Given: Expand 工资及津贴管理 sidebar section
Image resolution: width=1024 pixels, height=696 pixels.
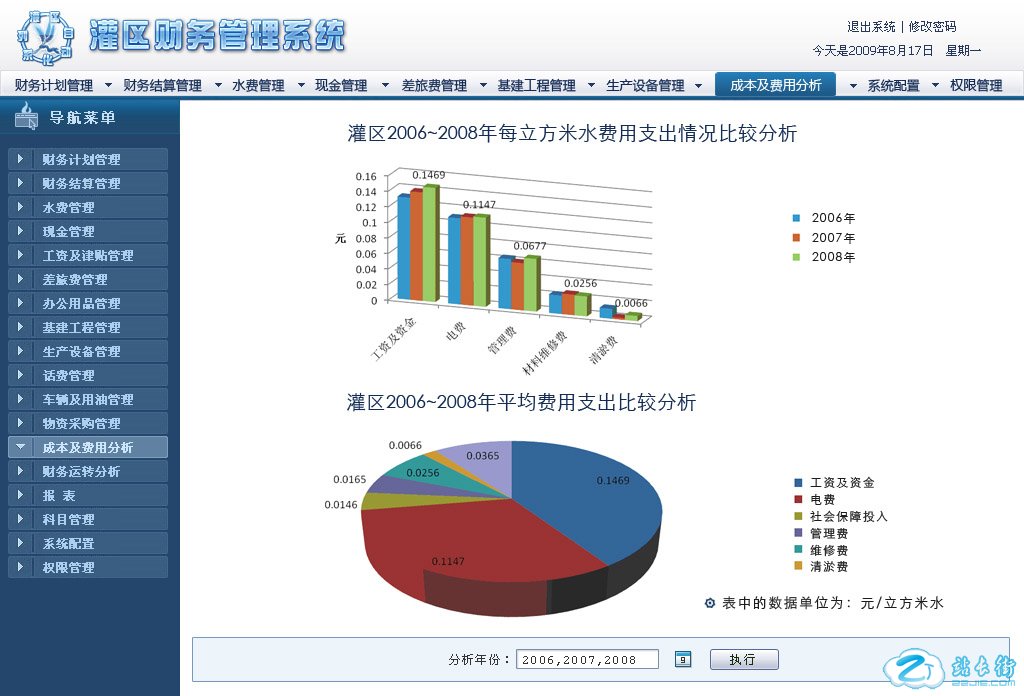Looking at the screenshot, I should 87,255.
